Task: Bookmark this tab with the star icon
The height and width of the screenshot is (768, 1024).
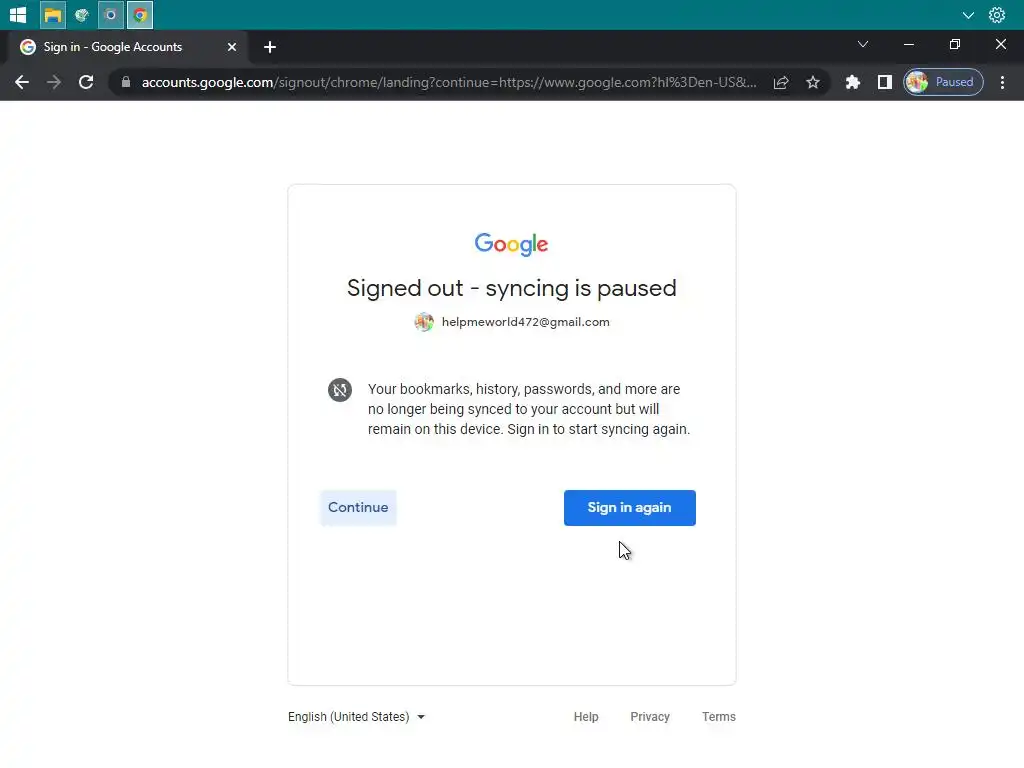Action: pyautogui.click(x=812, y=82)
